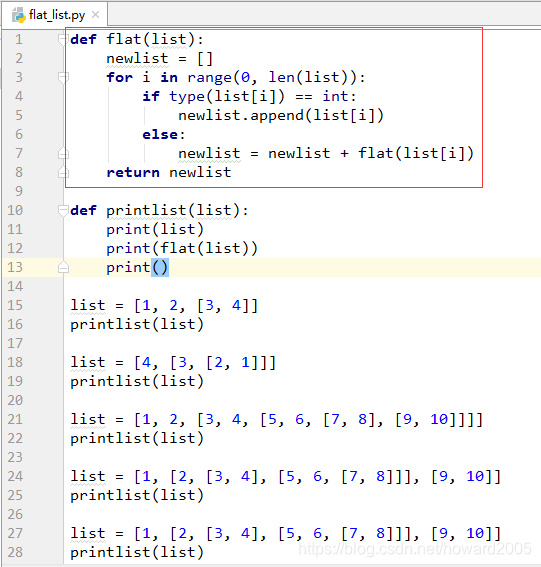The height and width of the screenshot is (567, 541).
Task: Click 'printlist(list)' call on line 16
Action: coord(137,324)
